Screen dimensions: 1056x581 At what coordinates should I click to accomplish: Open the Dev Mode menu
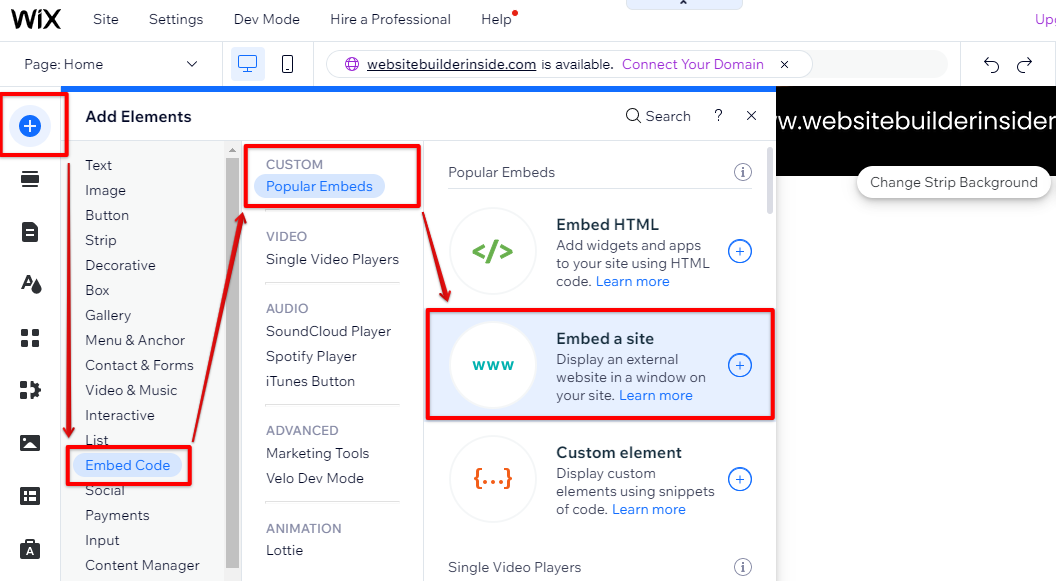point(266,19)
